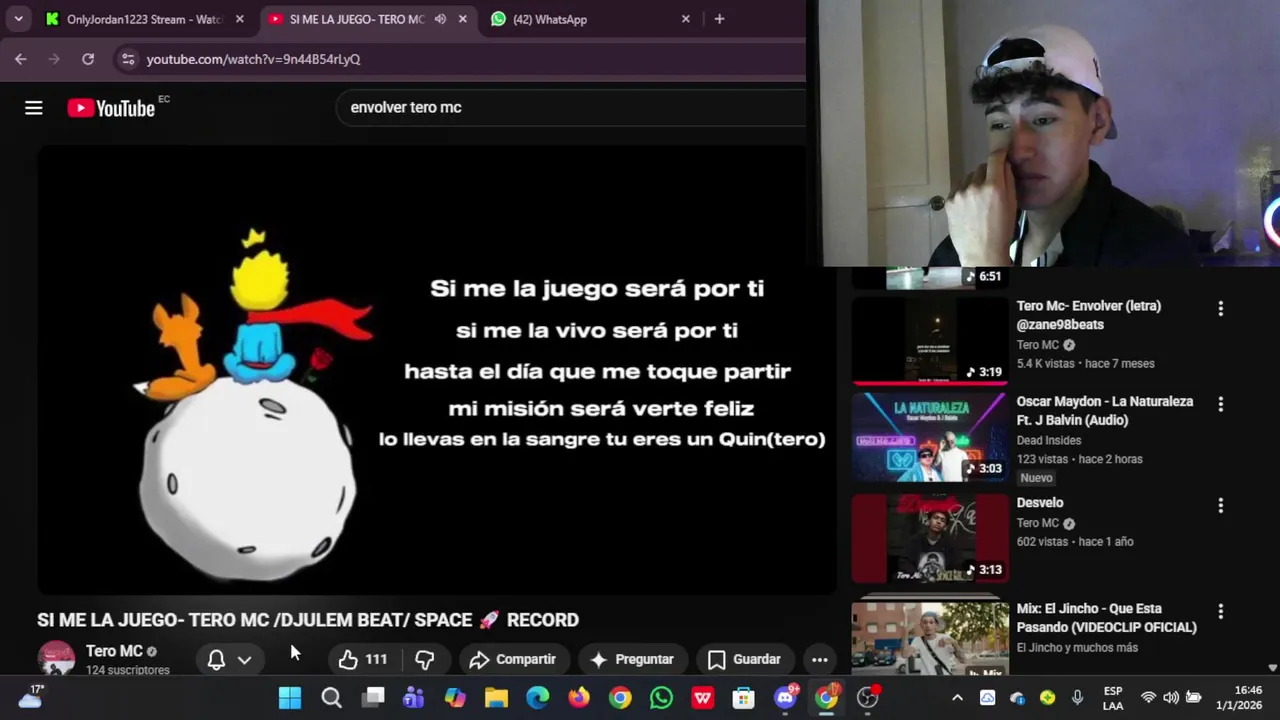The image size is (1280, 720).
Task: Click the address bar URL
Action: coord(254,59)
